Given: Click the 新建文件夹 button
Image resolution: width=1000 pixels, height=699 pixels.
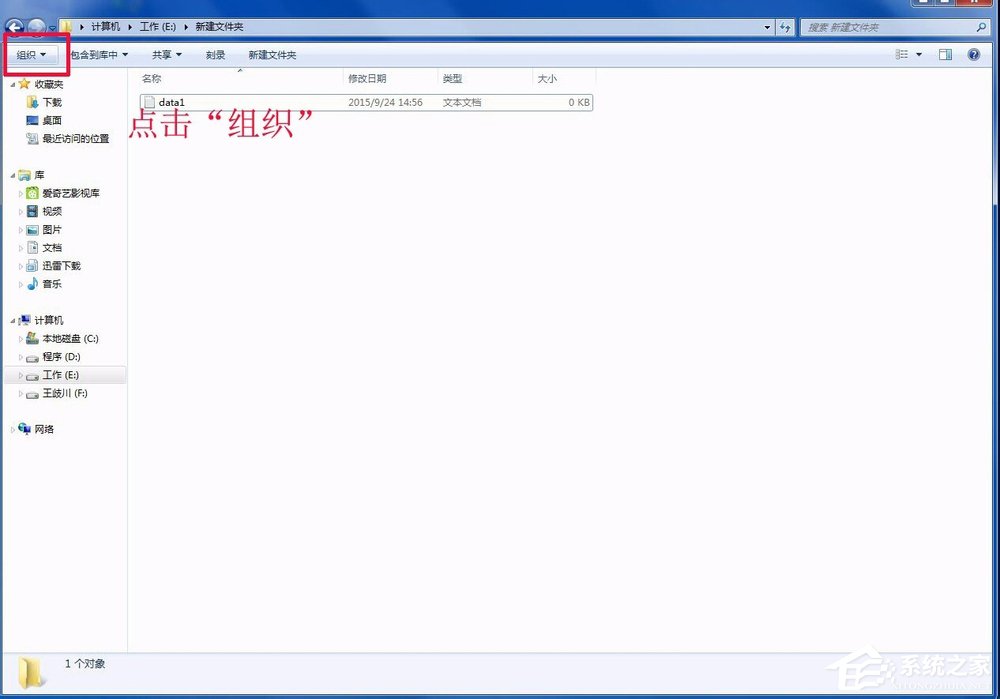Looking at the screenshot, I should pyautogui.click(x=271, y=55).
